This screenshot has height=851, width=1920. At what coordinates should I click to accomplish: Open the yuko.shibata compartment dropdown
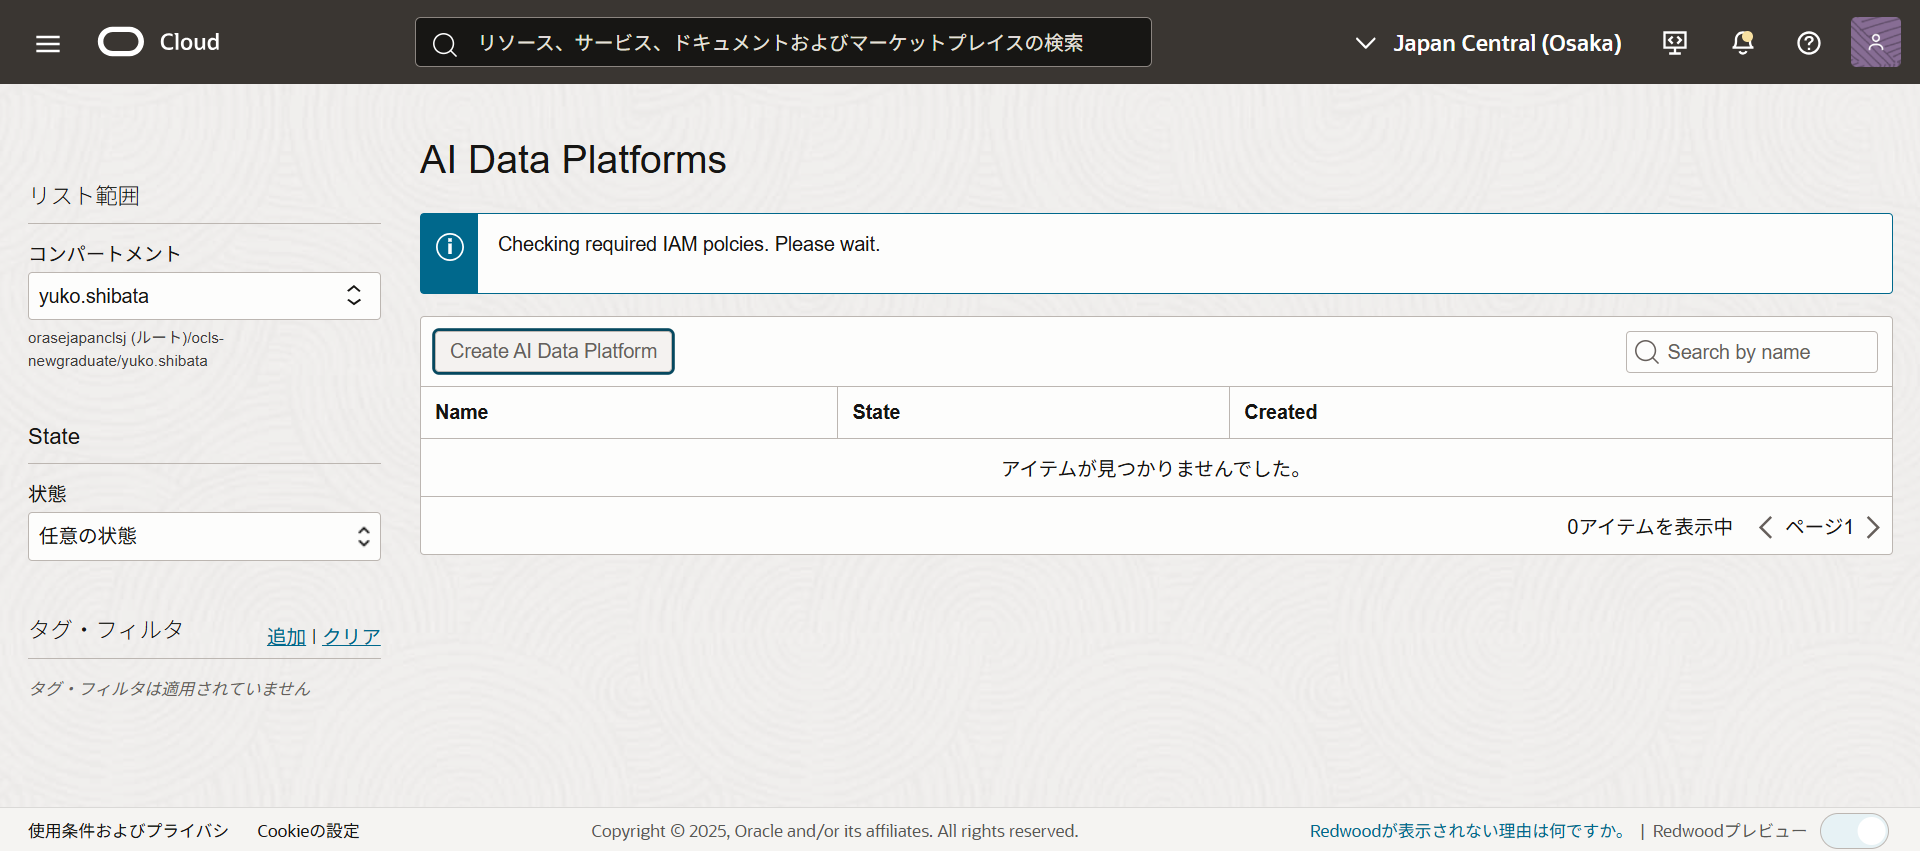coord(204,296)
